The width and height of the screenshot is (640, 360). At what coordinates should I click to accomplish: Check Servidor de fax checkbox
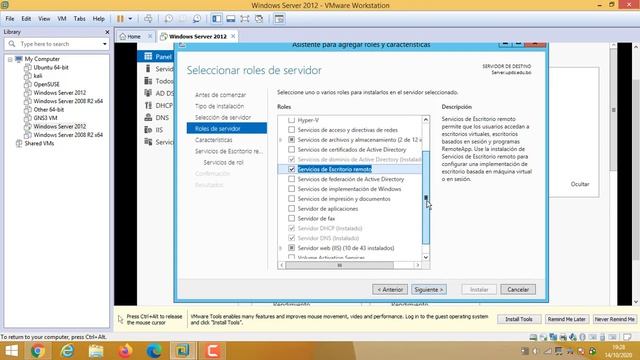tap(291, 218)
